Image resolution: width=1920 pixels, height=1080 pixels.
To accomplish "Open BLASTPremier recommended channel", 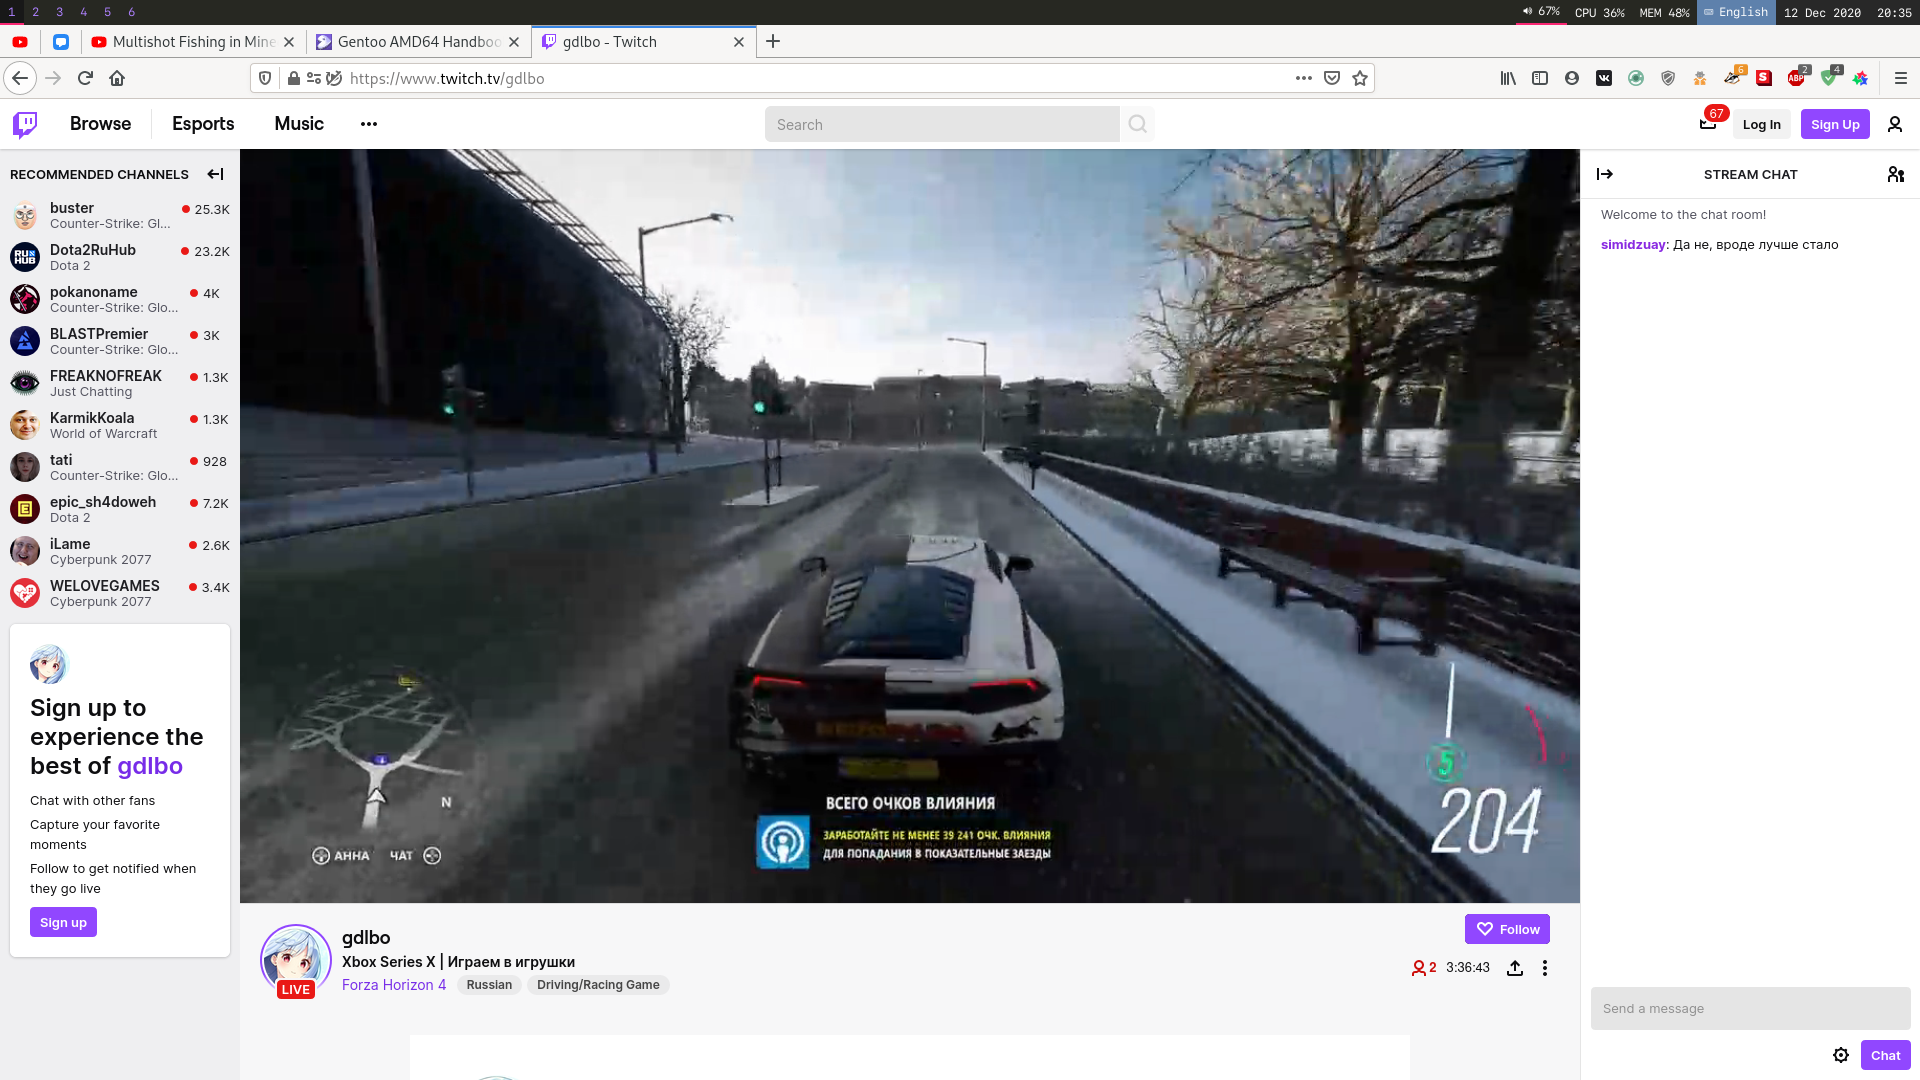I will (x=120, y=341).
